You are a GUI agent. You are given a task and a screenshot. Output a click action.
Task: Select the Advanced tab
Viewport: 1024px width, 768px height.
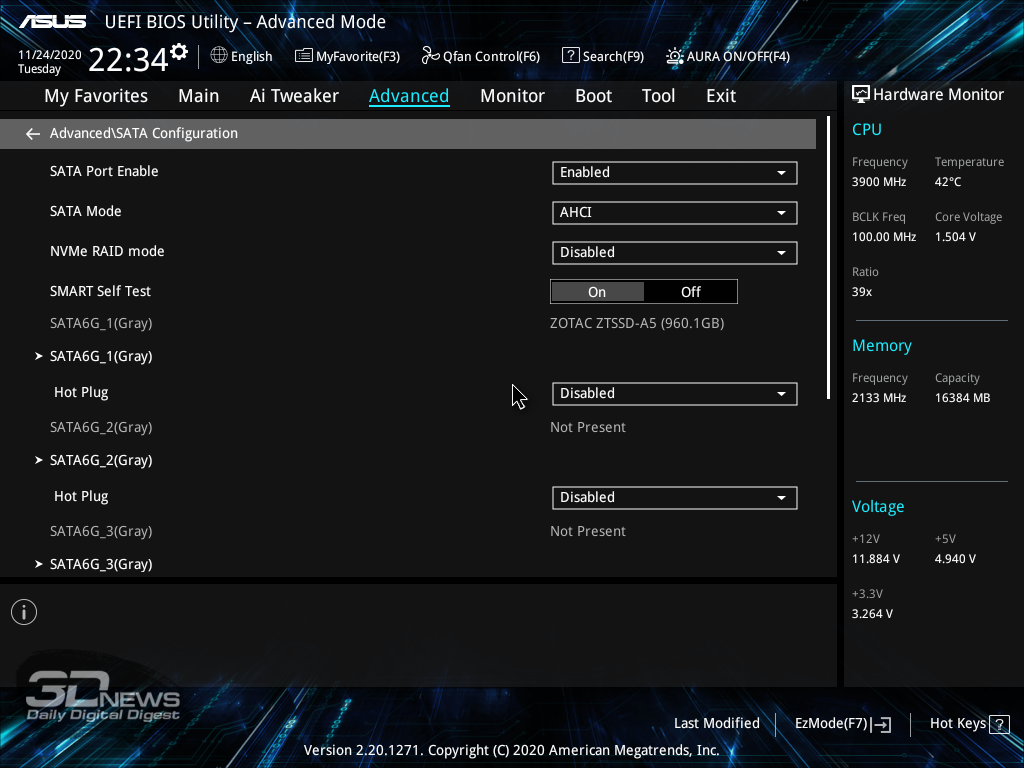point(409,96)
